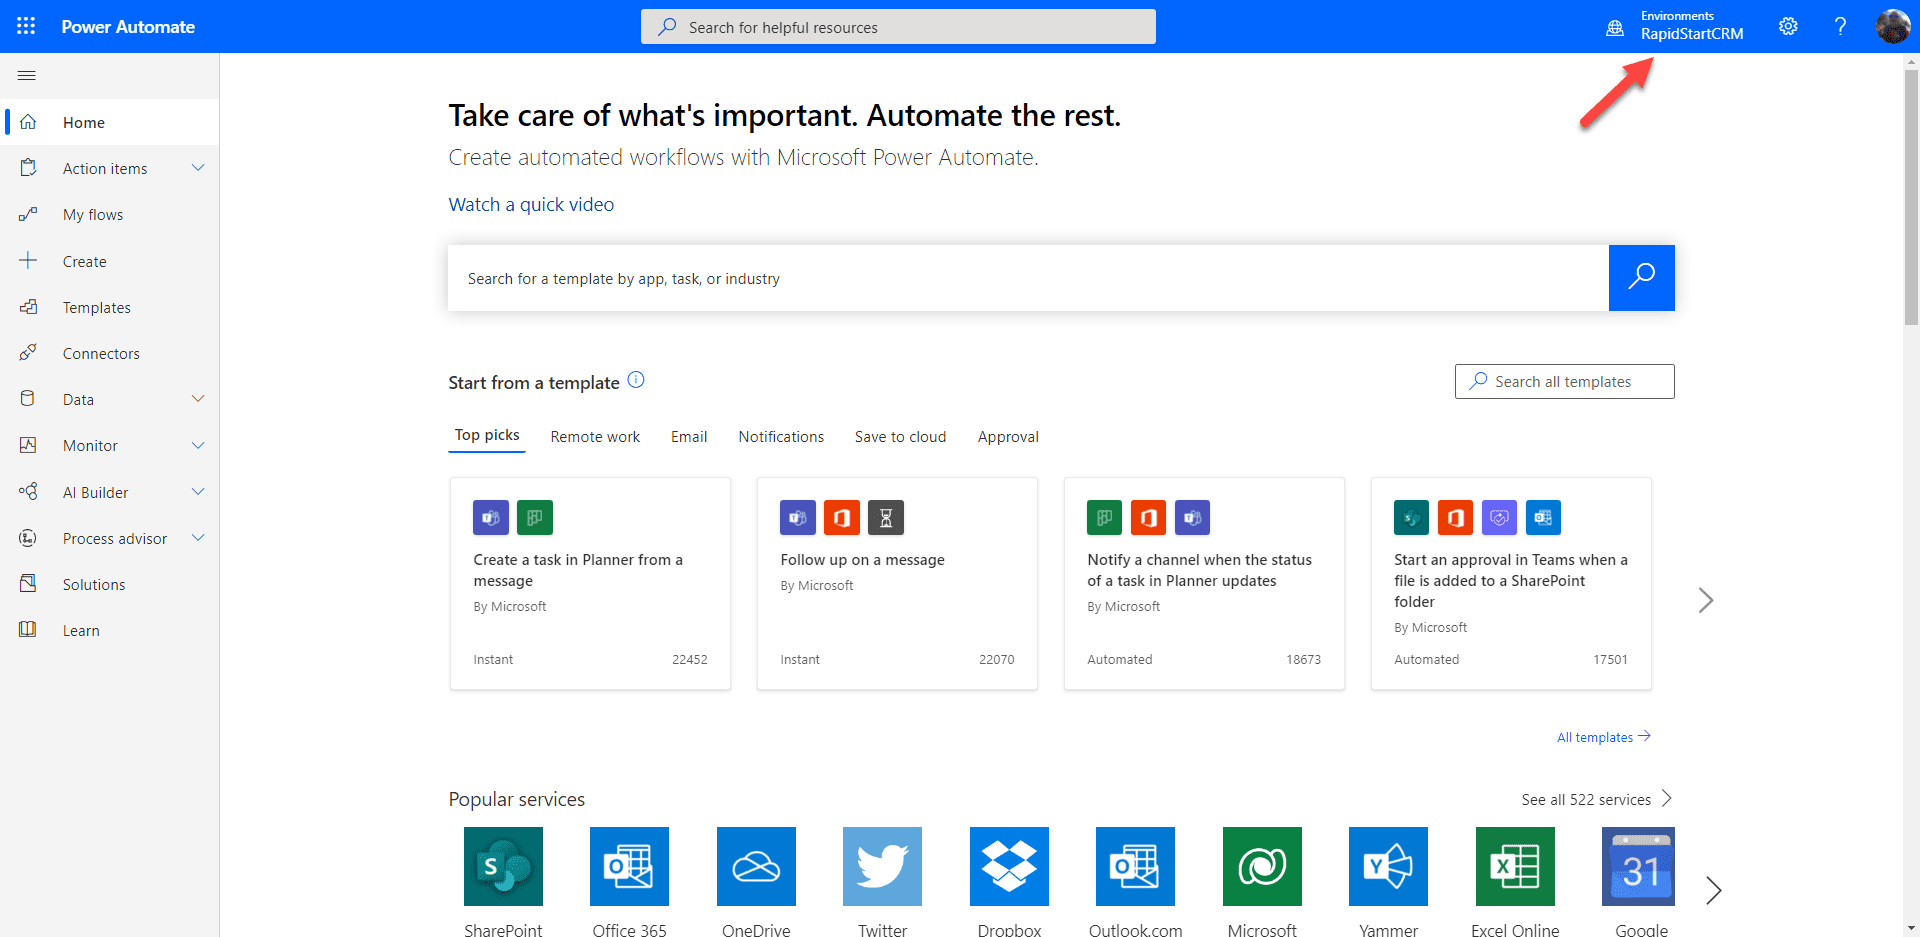Click the template search input field

pos(1000,278)
